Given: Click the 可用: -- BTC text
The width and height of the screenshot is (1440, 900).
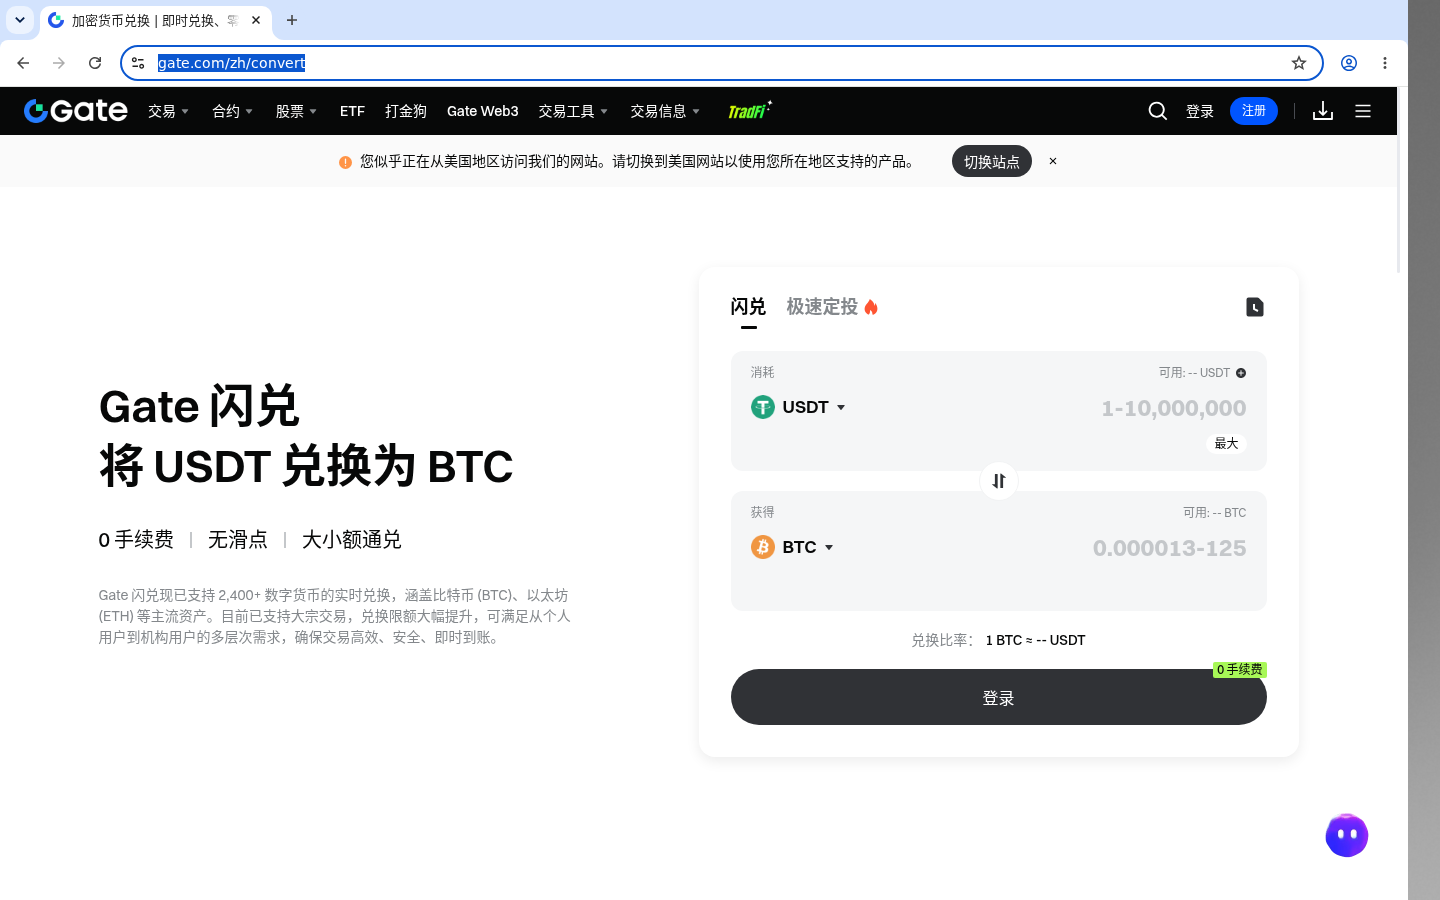Looking at the screenshot, I should pyautogui.click(x=1214, y=512).
